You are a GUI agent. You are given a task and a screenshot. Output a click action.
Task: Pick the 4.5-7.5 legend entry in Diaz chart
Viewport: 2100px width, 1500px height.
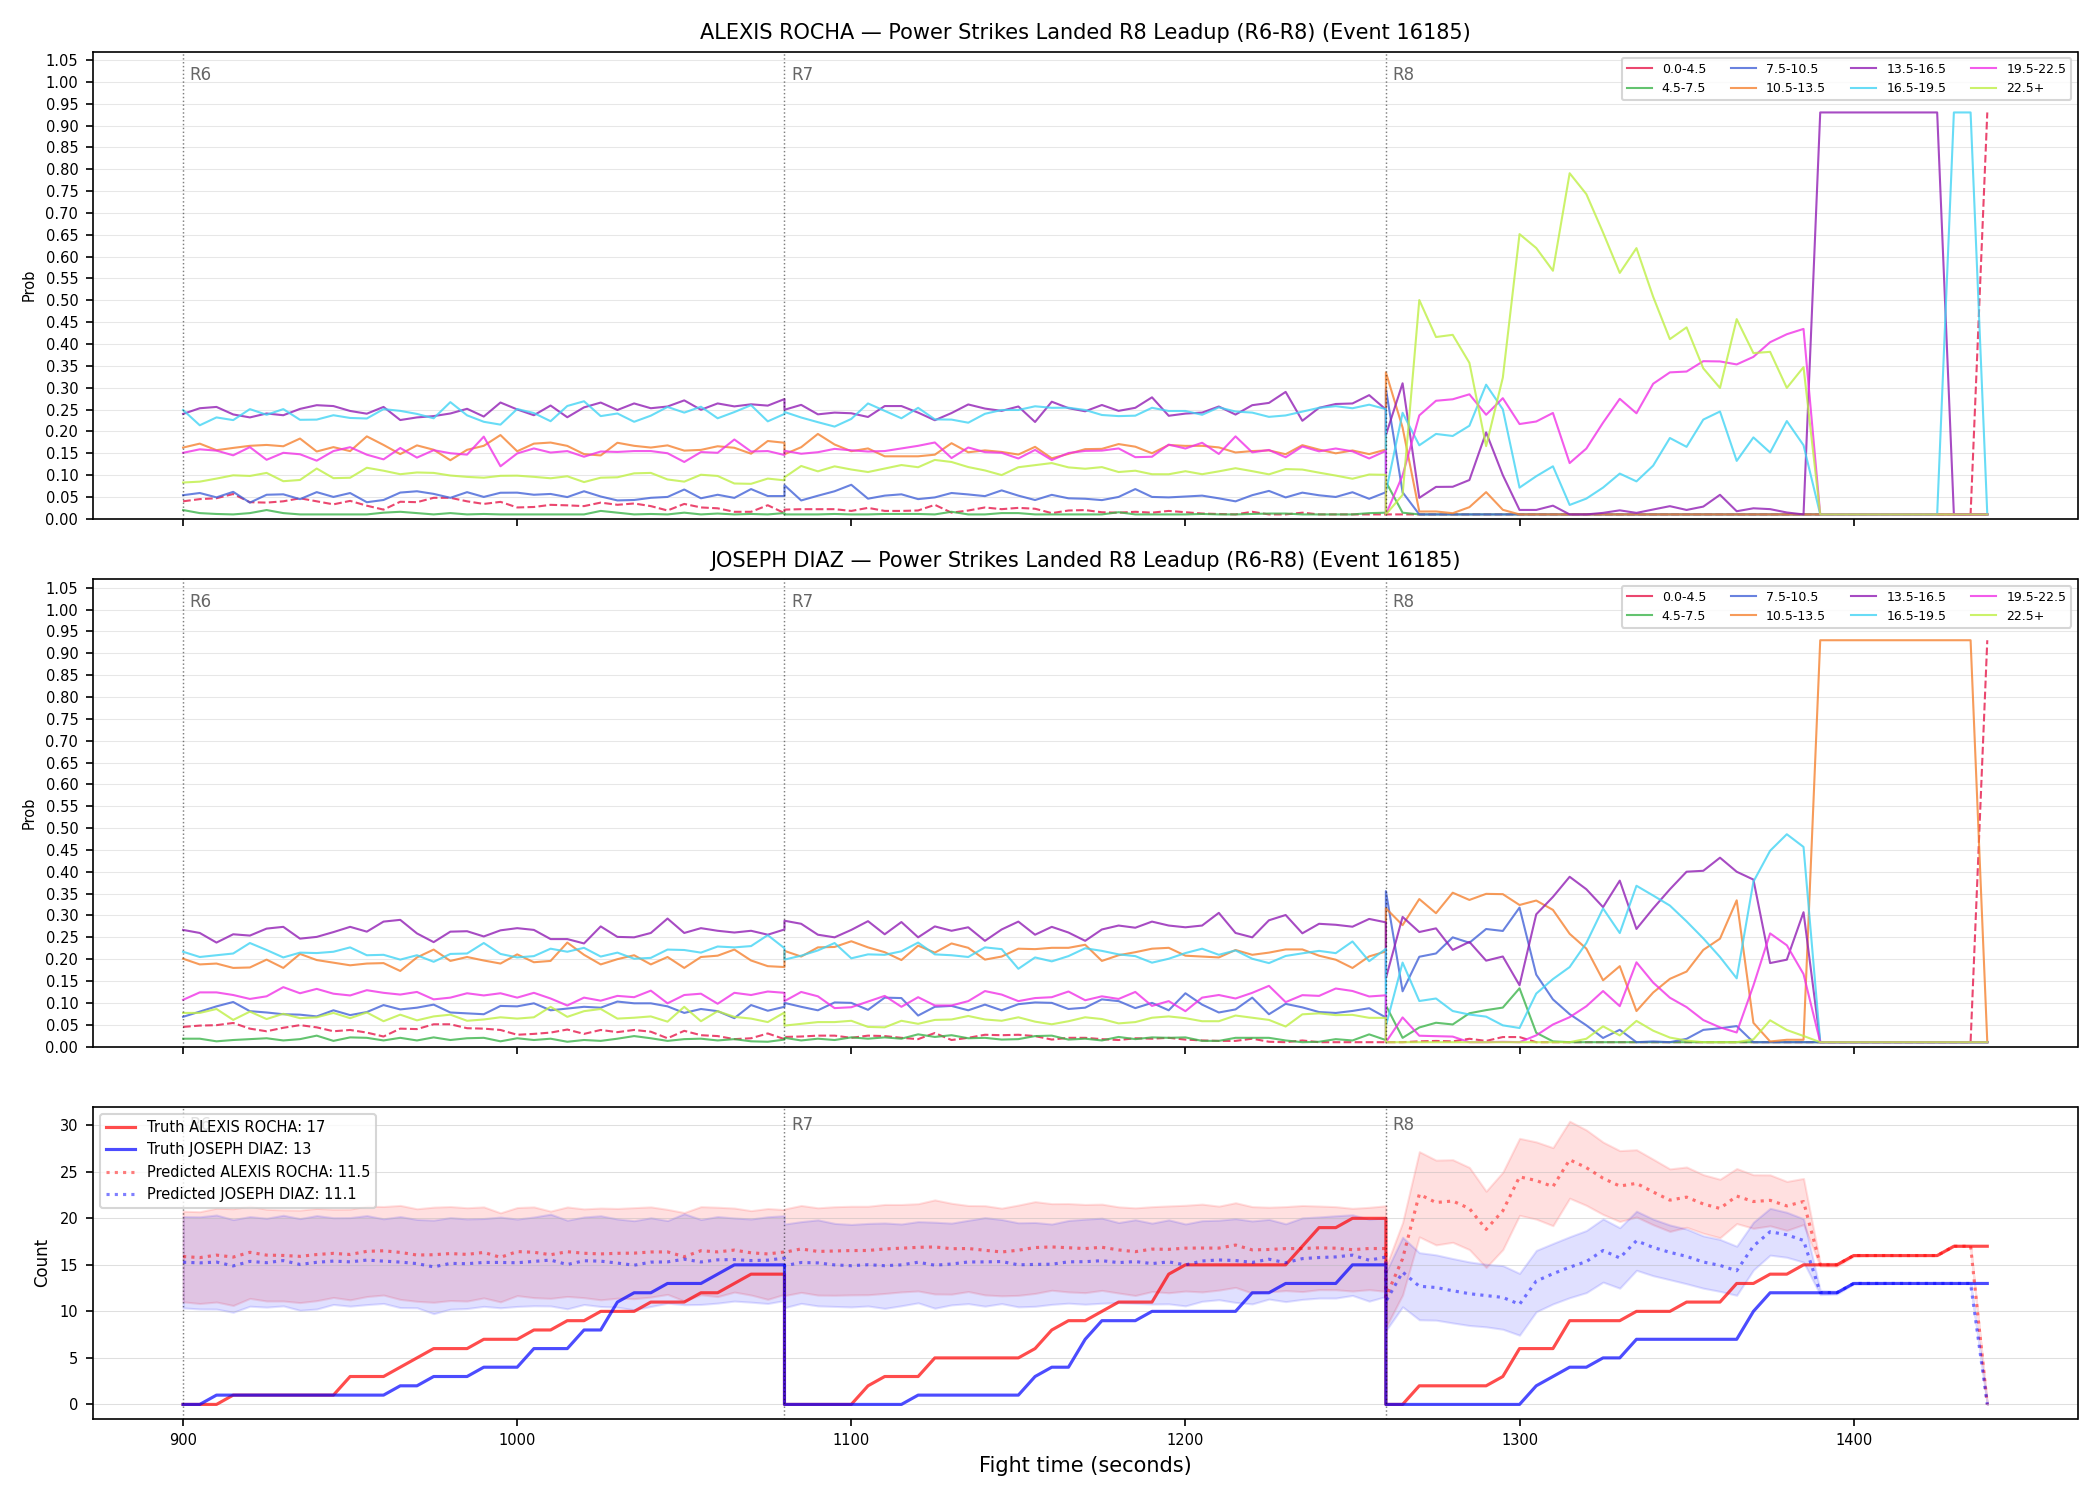coord(1667,616)
